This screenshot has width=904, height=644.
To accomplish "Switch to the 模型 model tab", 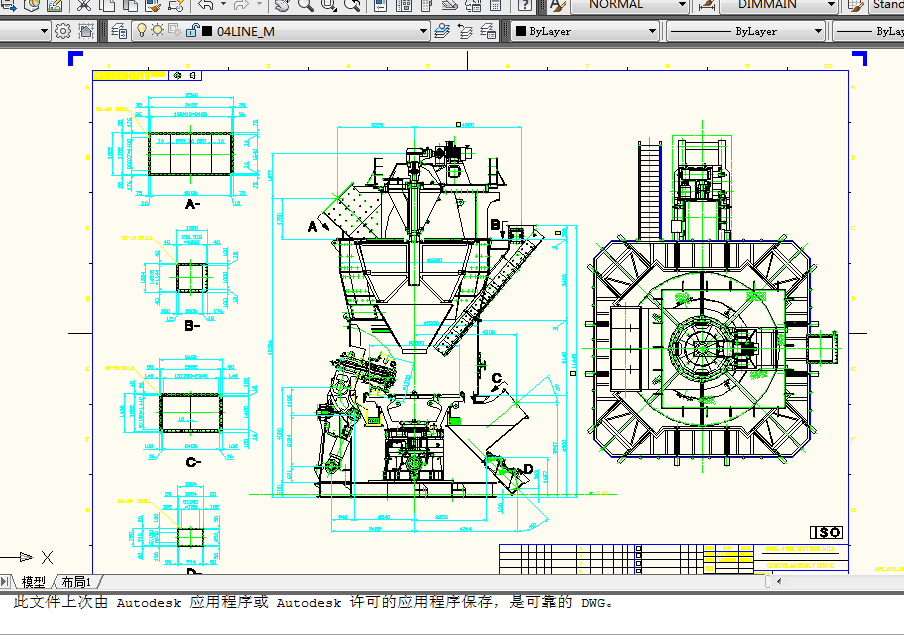I will pos(33,582).
